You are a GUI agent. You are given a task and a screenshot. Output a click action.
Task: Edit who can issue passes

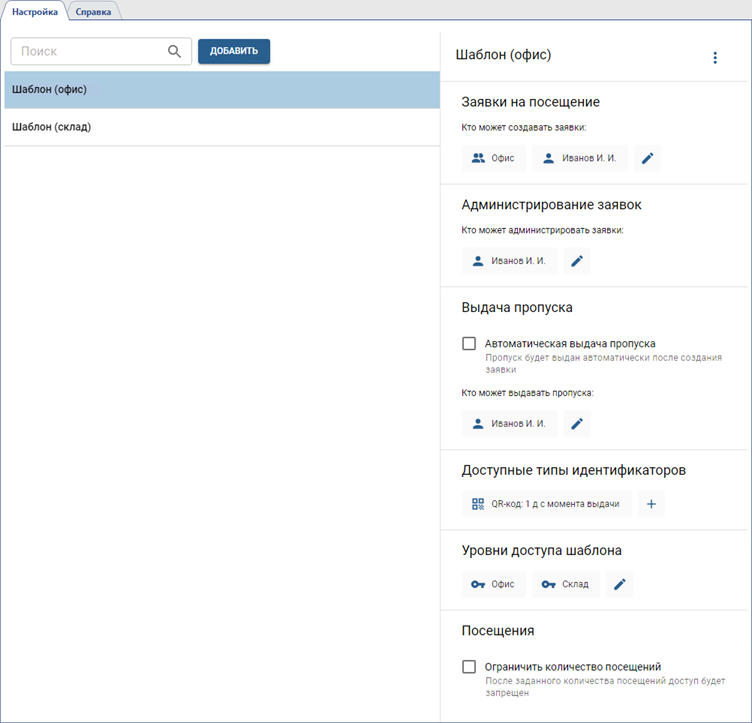point(576,424)
